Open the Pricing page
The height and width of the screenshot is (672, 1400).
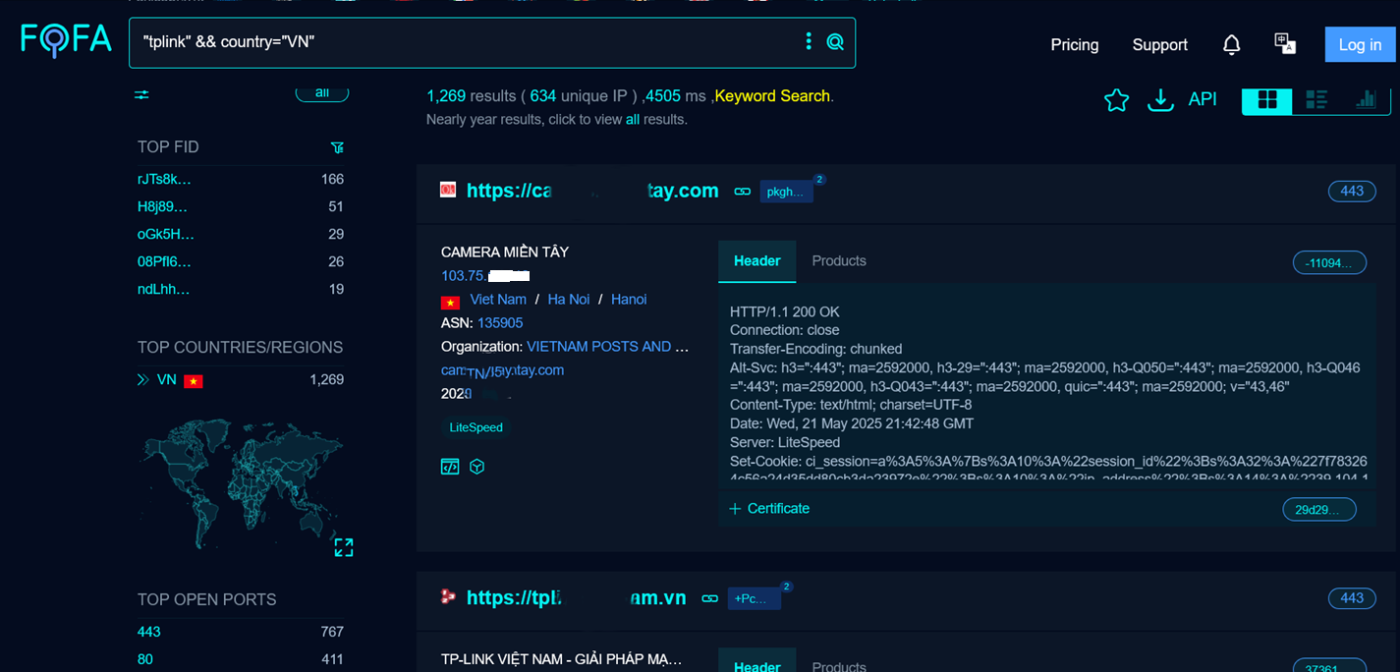click(1074, 45)
